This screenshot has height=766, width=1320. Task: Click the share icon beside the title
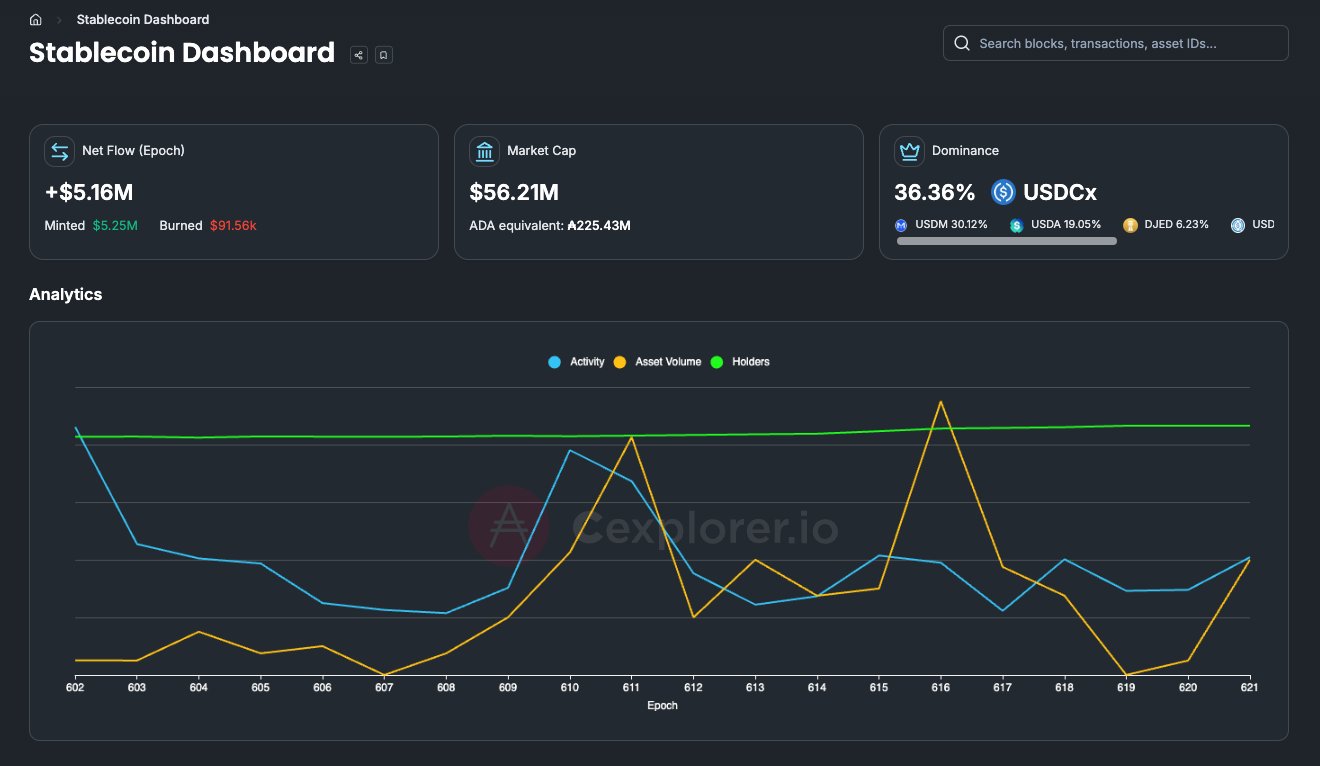[x=358, y=55]
